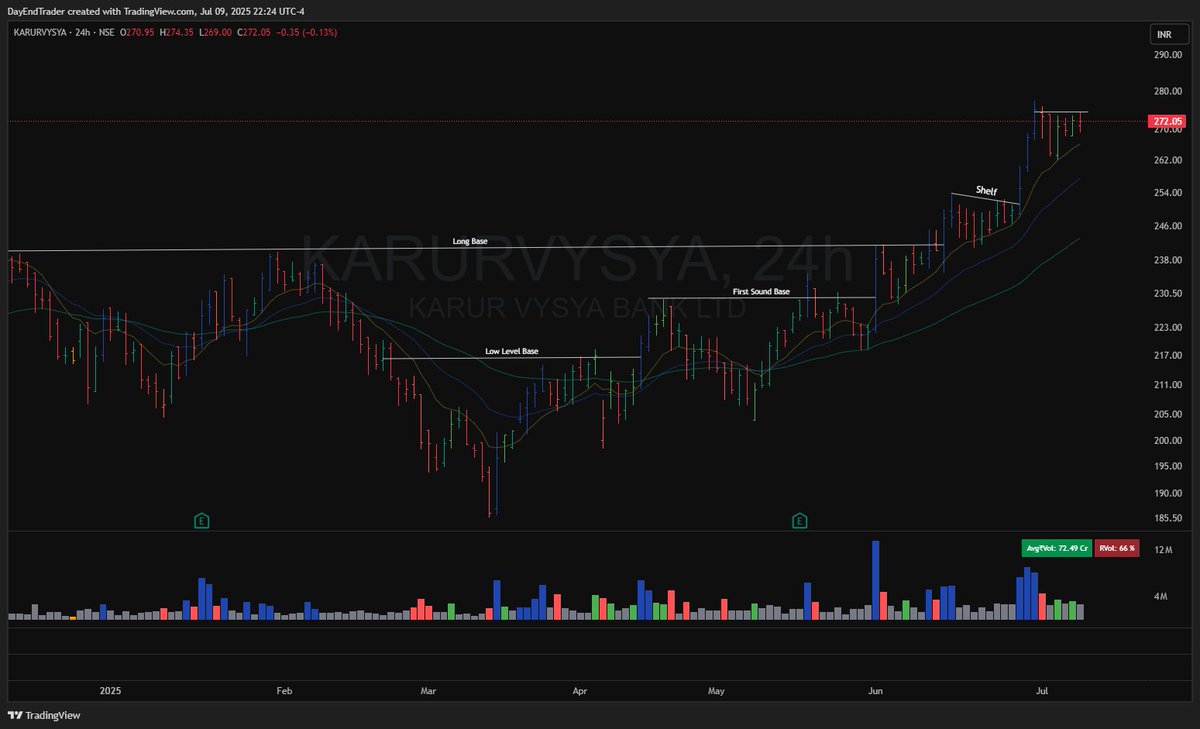Click the May label on time axis
Viewport: 1200px width, 729px height.
(x=716, y=691)
